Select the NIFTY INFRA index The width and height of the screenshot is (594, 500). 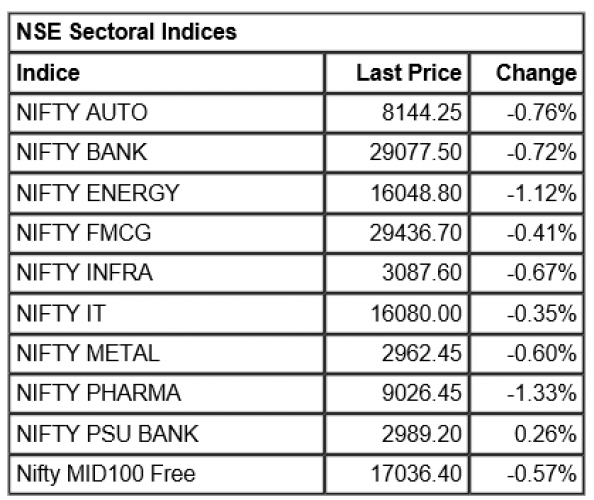pos(84,273)
